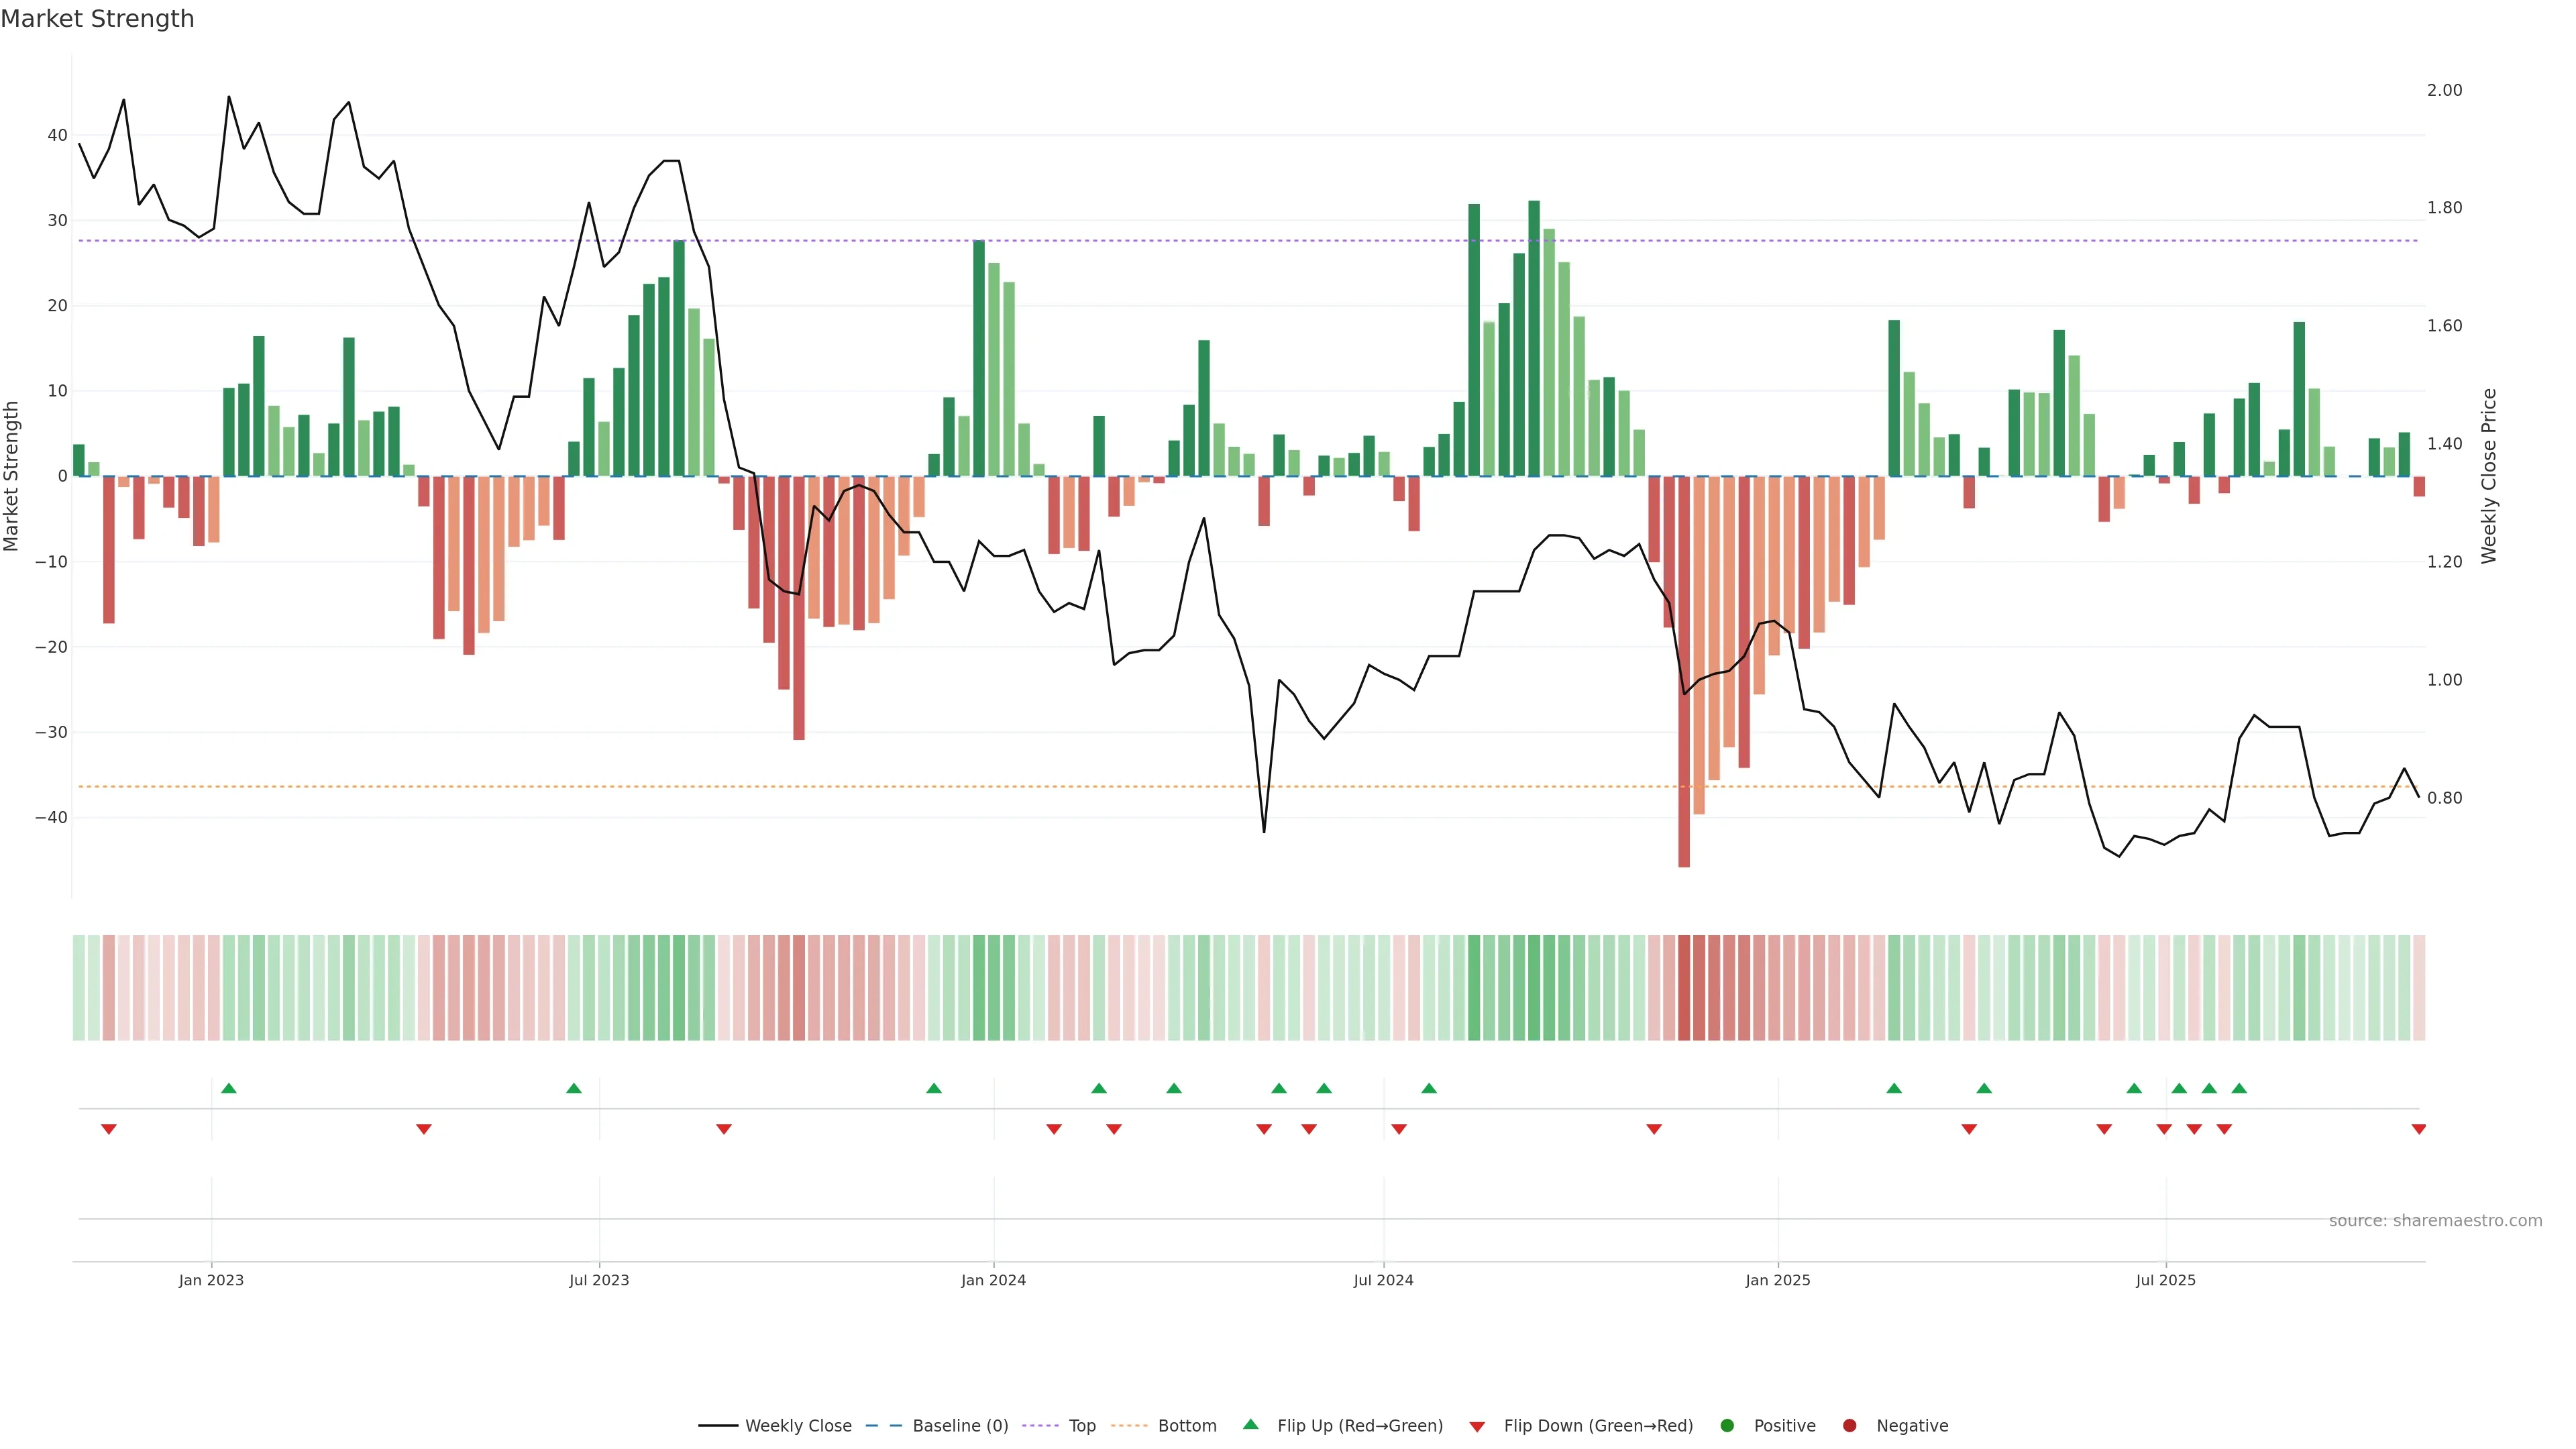This screenshot has height=1449, width=2576.
Task: Click the green Flip Up legend triangle
Action: tap(1250, 1424)
